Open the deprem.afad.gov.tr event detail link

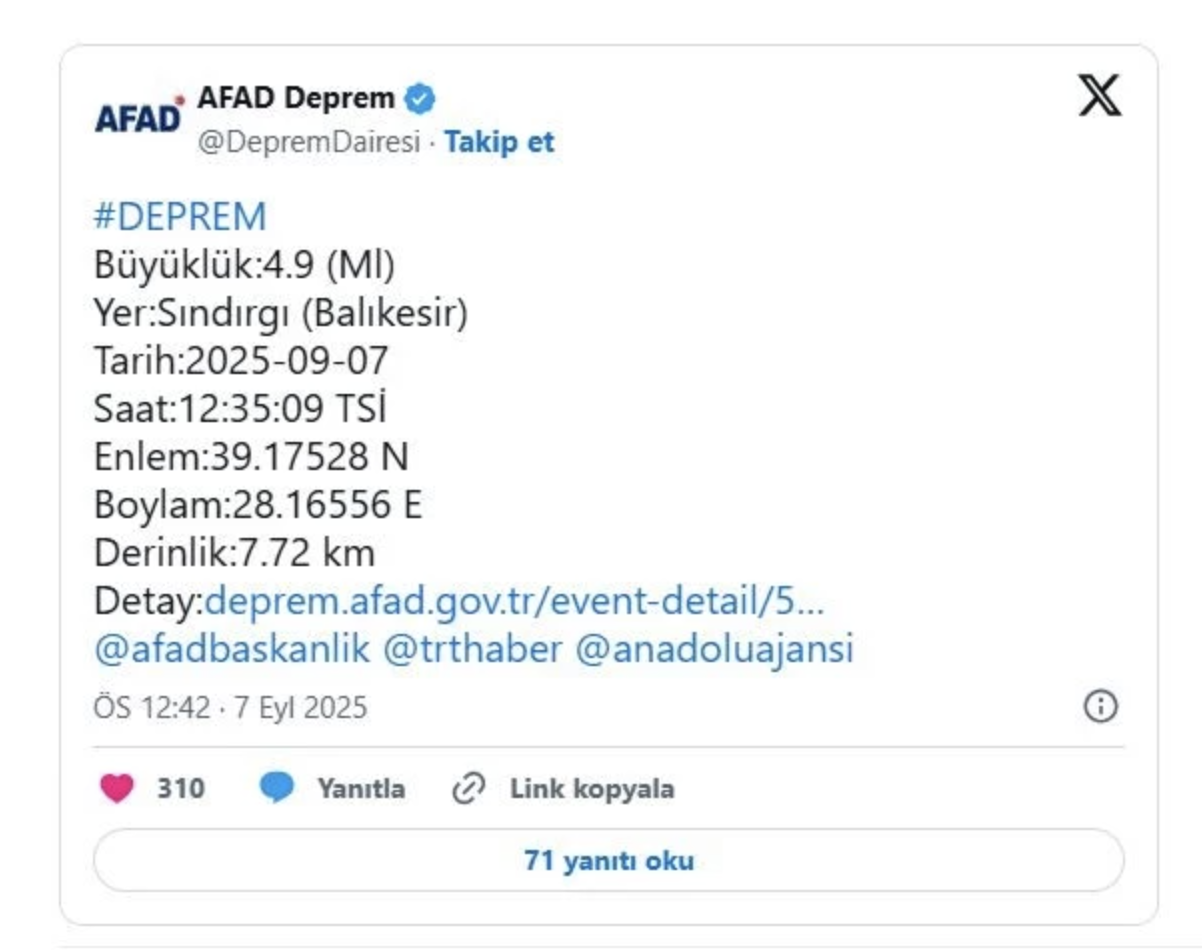pyautogui.click(x=514, y=602)
